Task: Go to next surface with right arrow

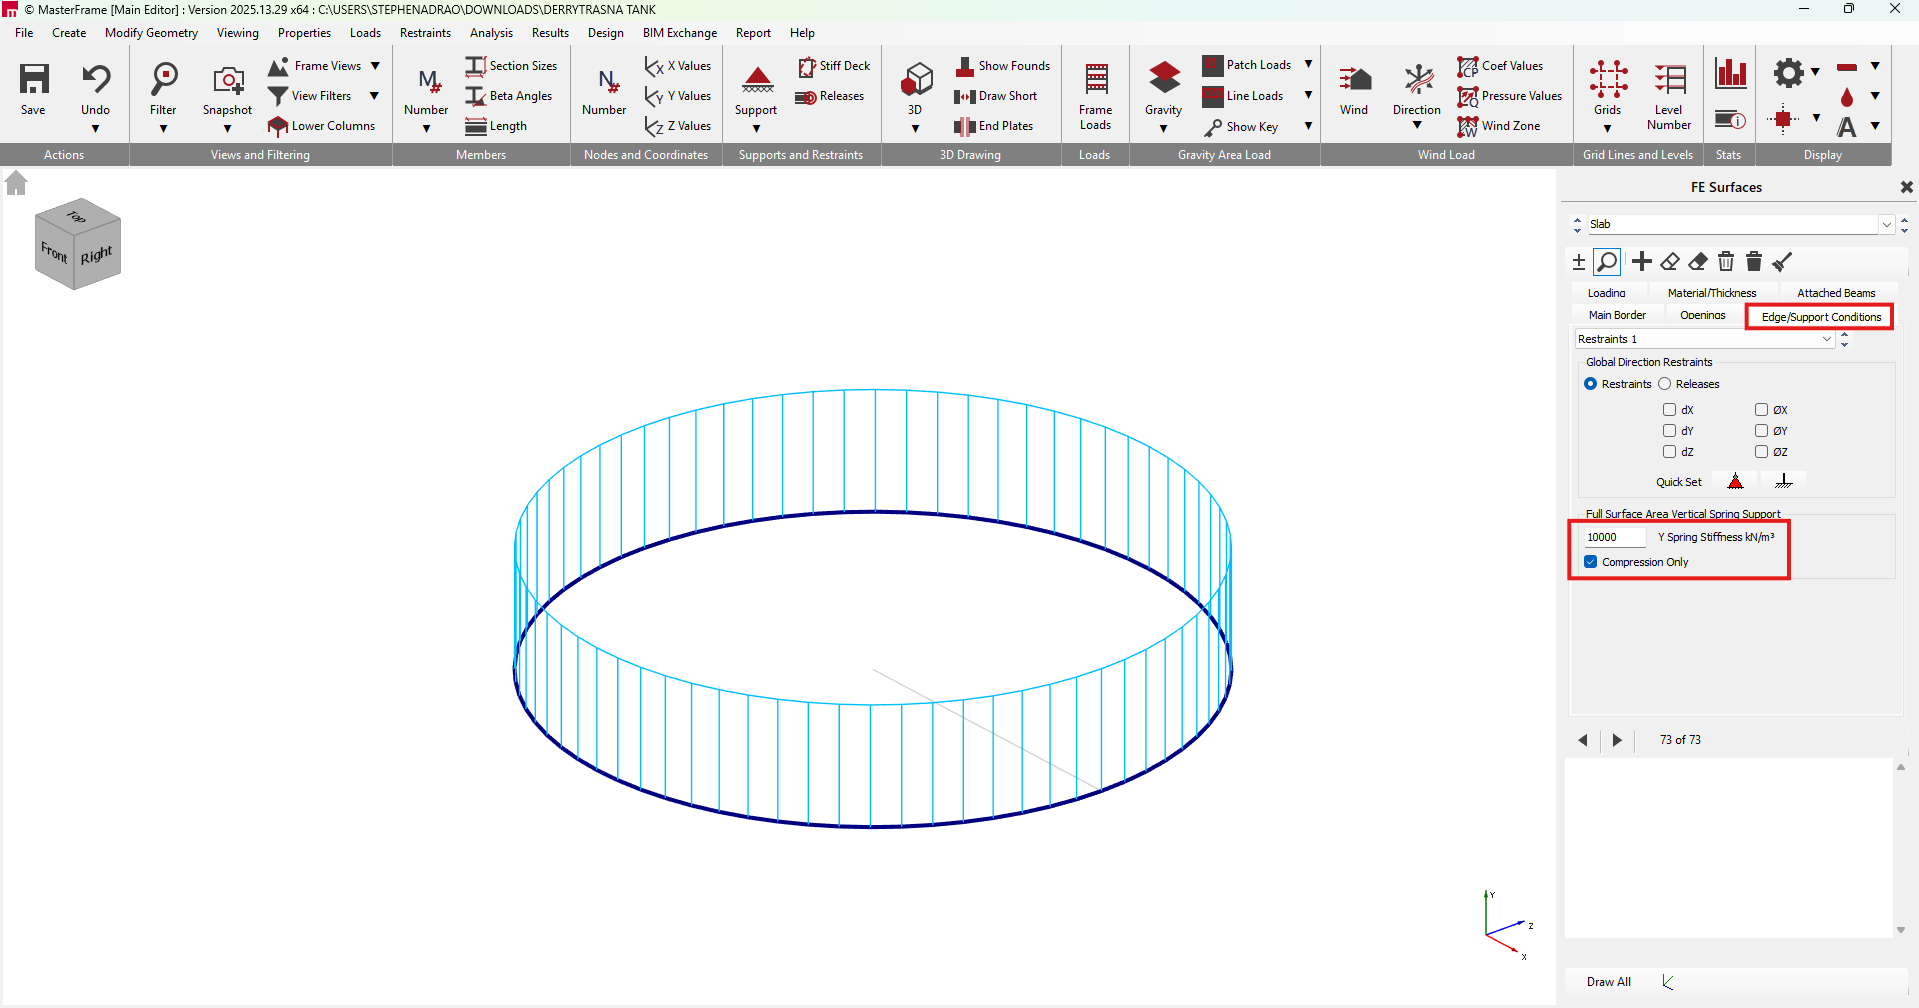Action: 1617,740
